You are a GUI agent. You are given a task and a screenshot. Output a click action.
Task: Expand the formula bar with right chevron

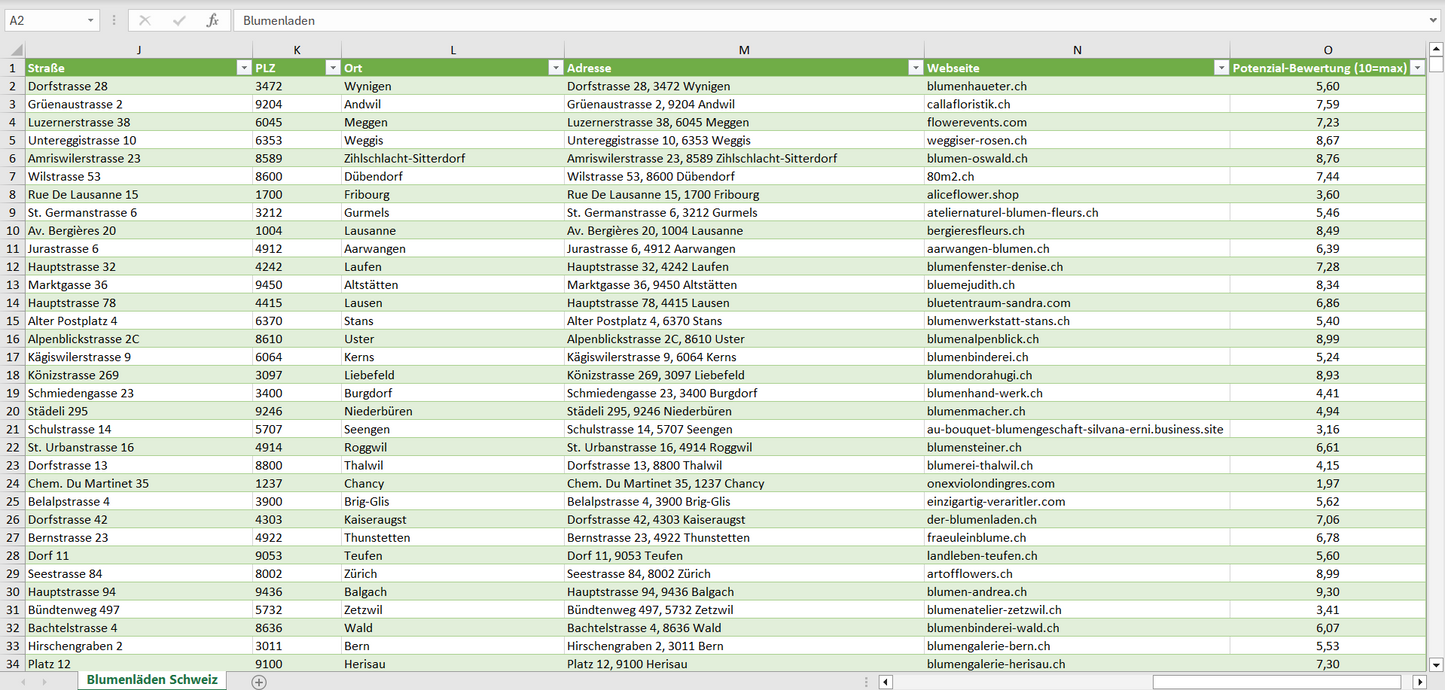pyautogui.click(x=1434, y=20)
